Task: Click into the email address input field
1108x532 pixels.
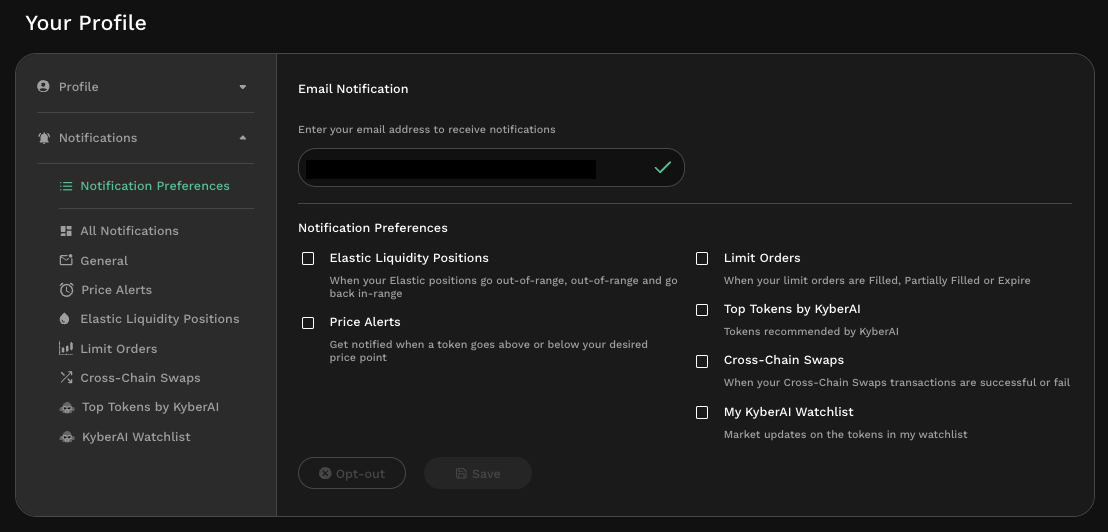Action: tap(470, 168)
